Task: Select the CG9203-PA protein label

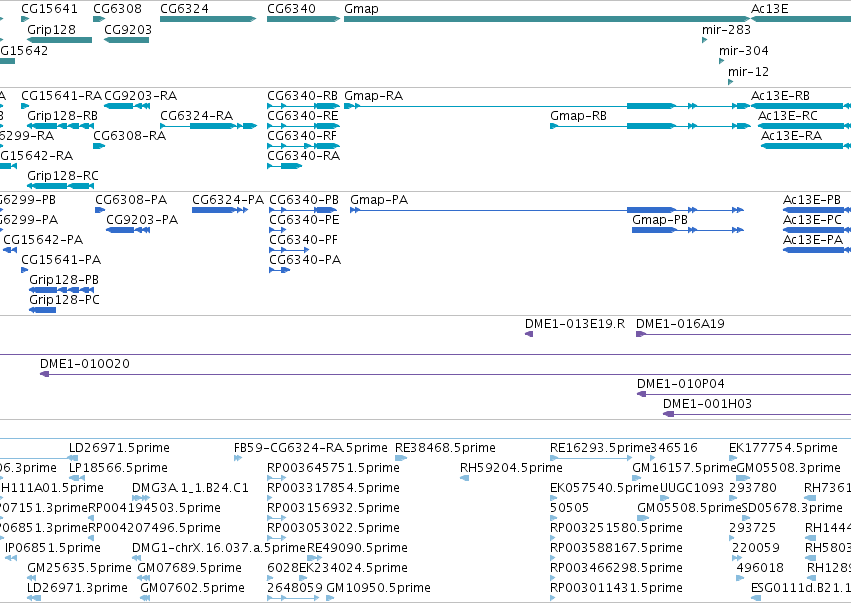Action: pyautogui.click(x=142, y=220)
